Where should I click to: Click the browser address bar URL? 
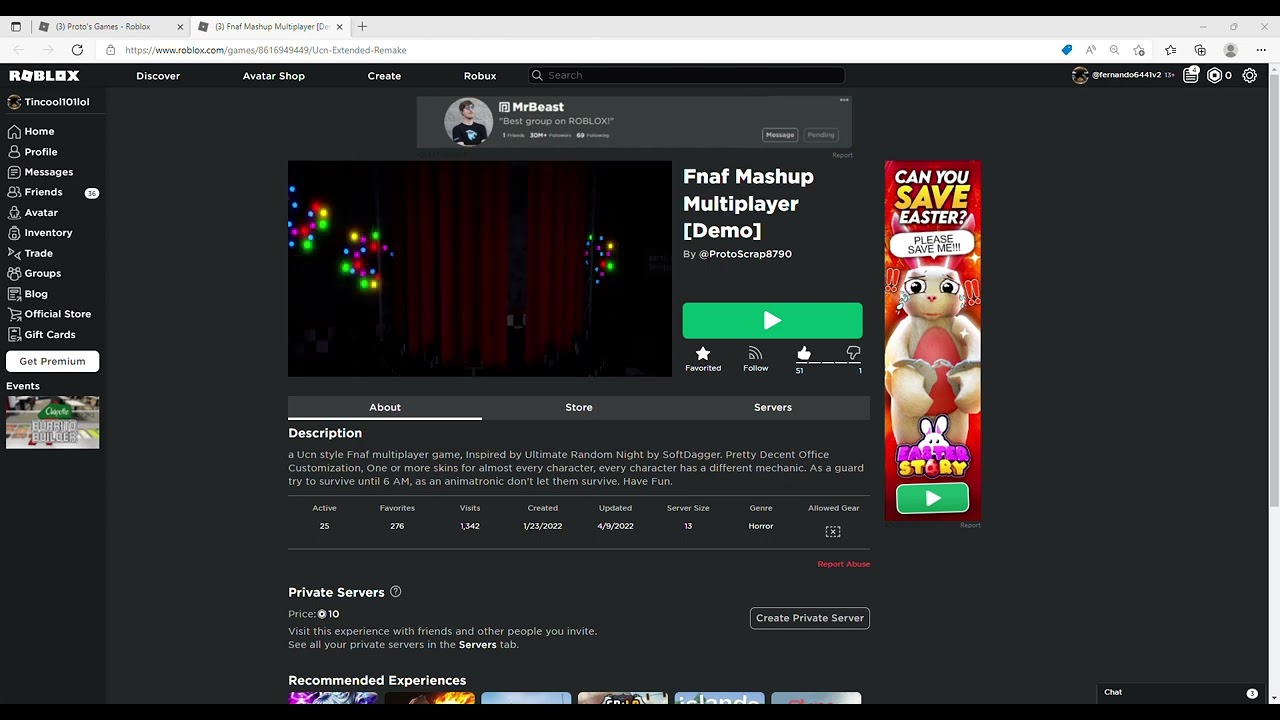pyautogui.click(x=266, y=50)
